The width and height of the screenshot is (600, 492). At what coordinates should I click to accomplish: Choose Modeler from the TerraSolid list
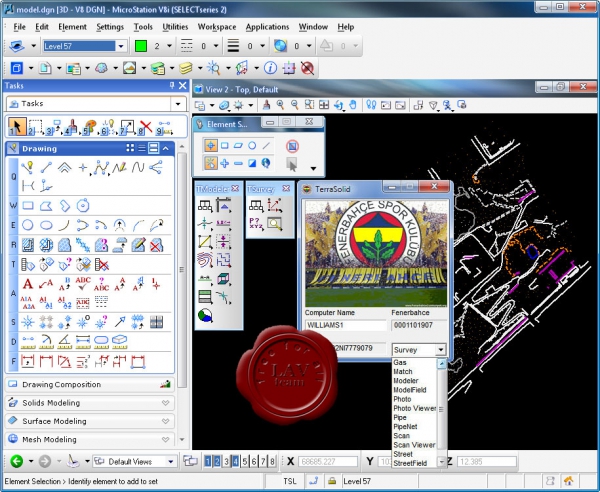pyautogui.click(x=406, y=381)
